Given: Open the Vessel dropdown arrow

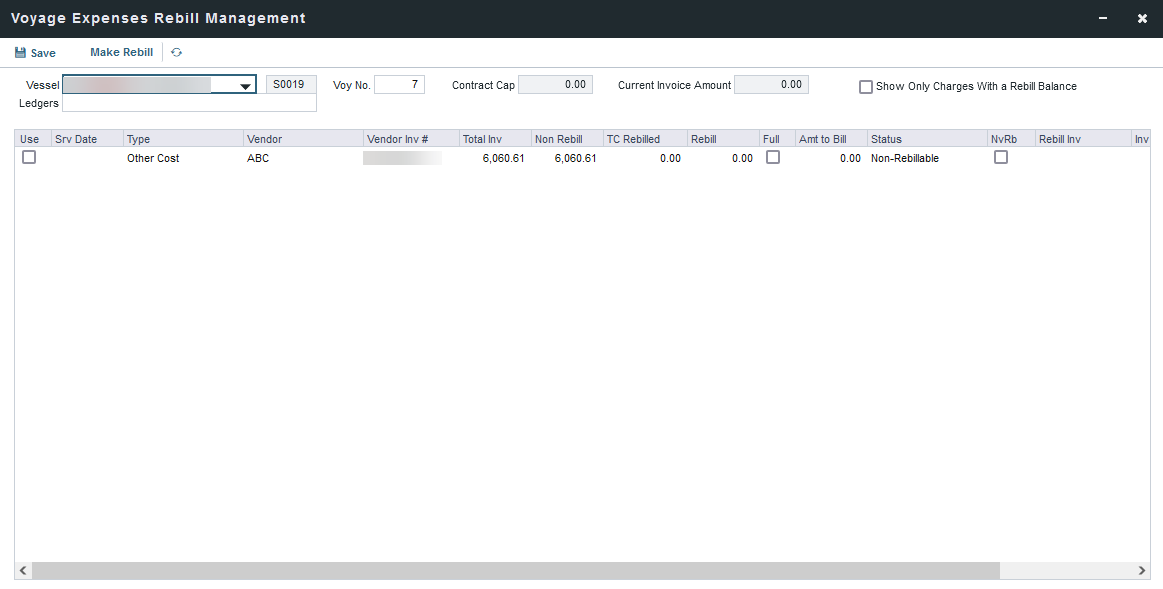Looking at the screenshot, I should pyautogui.click(x=245, y=86).
